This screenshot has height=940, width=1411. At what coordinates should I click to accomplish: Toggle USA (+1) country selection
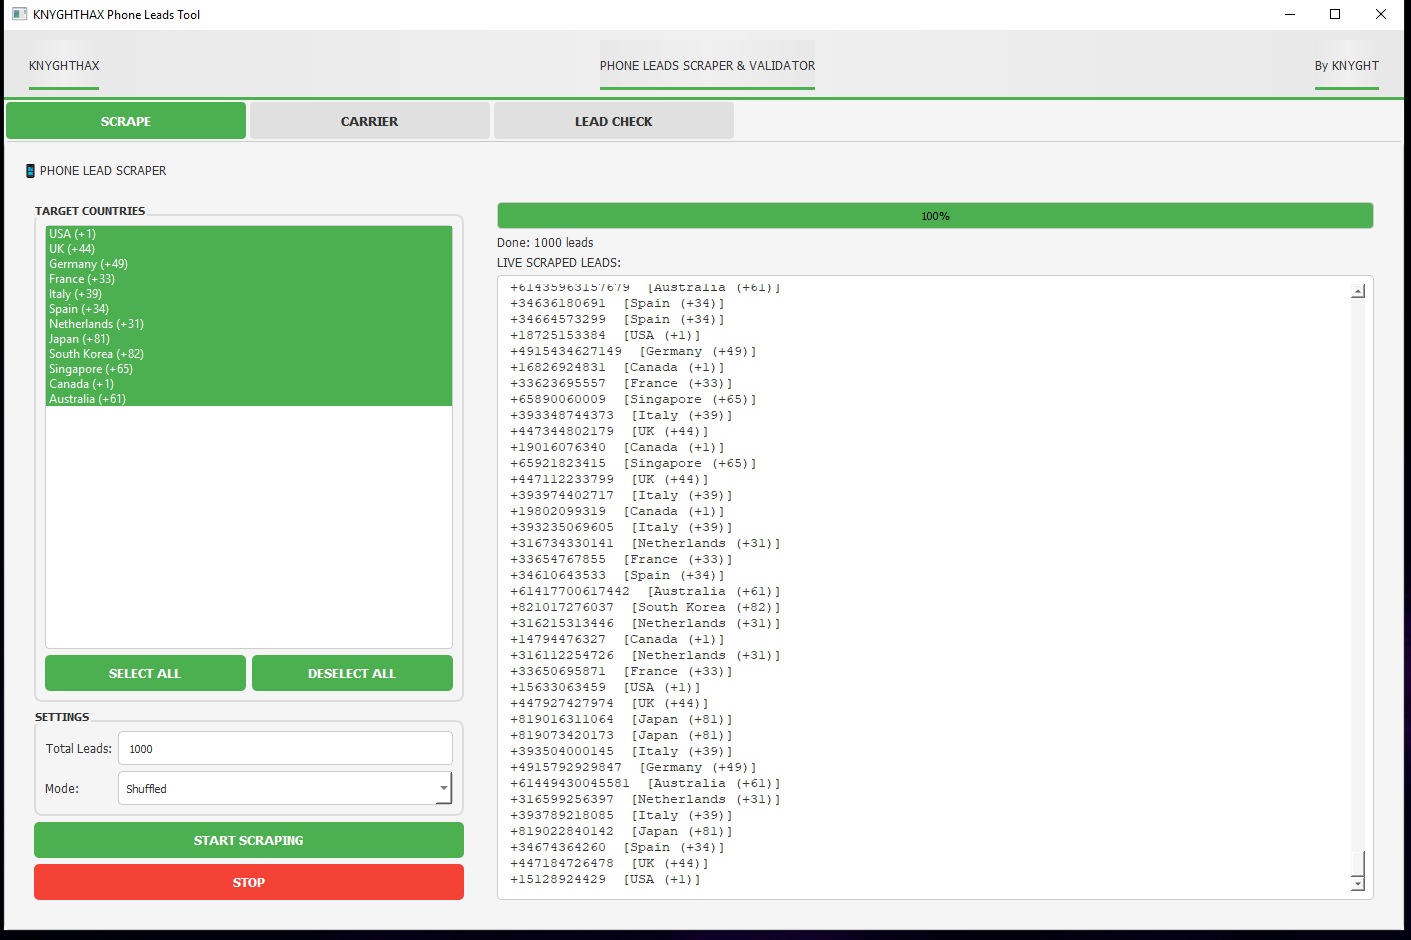click(x=73, y=234)
